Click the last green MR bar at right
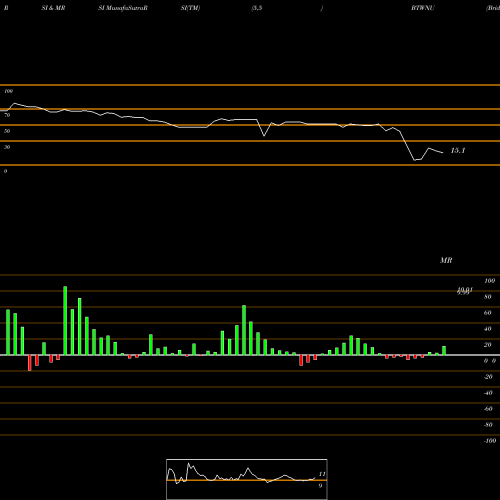 pyautogui.click(x=444, y=351)
